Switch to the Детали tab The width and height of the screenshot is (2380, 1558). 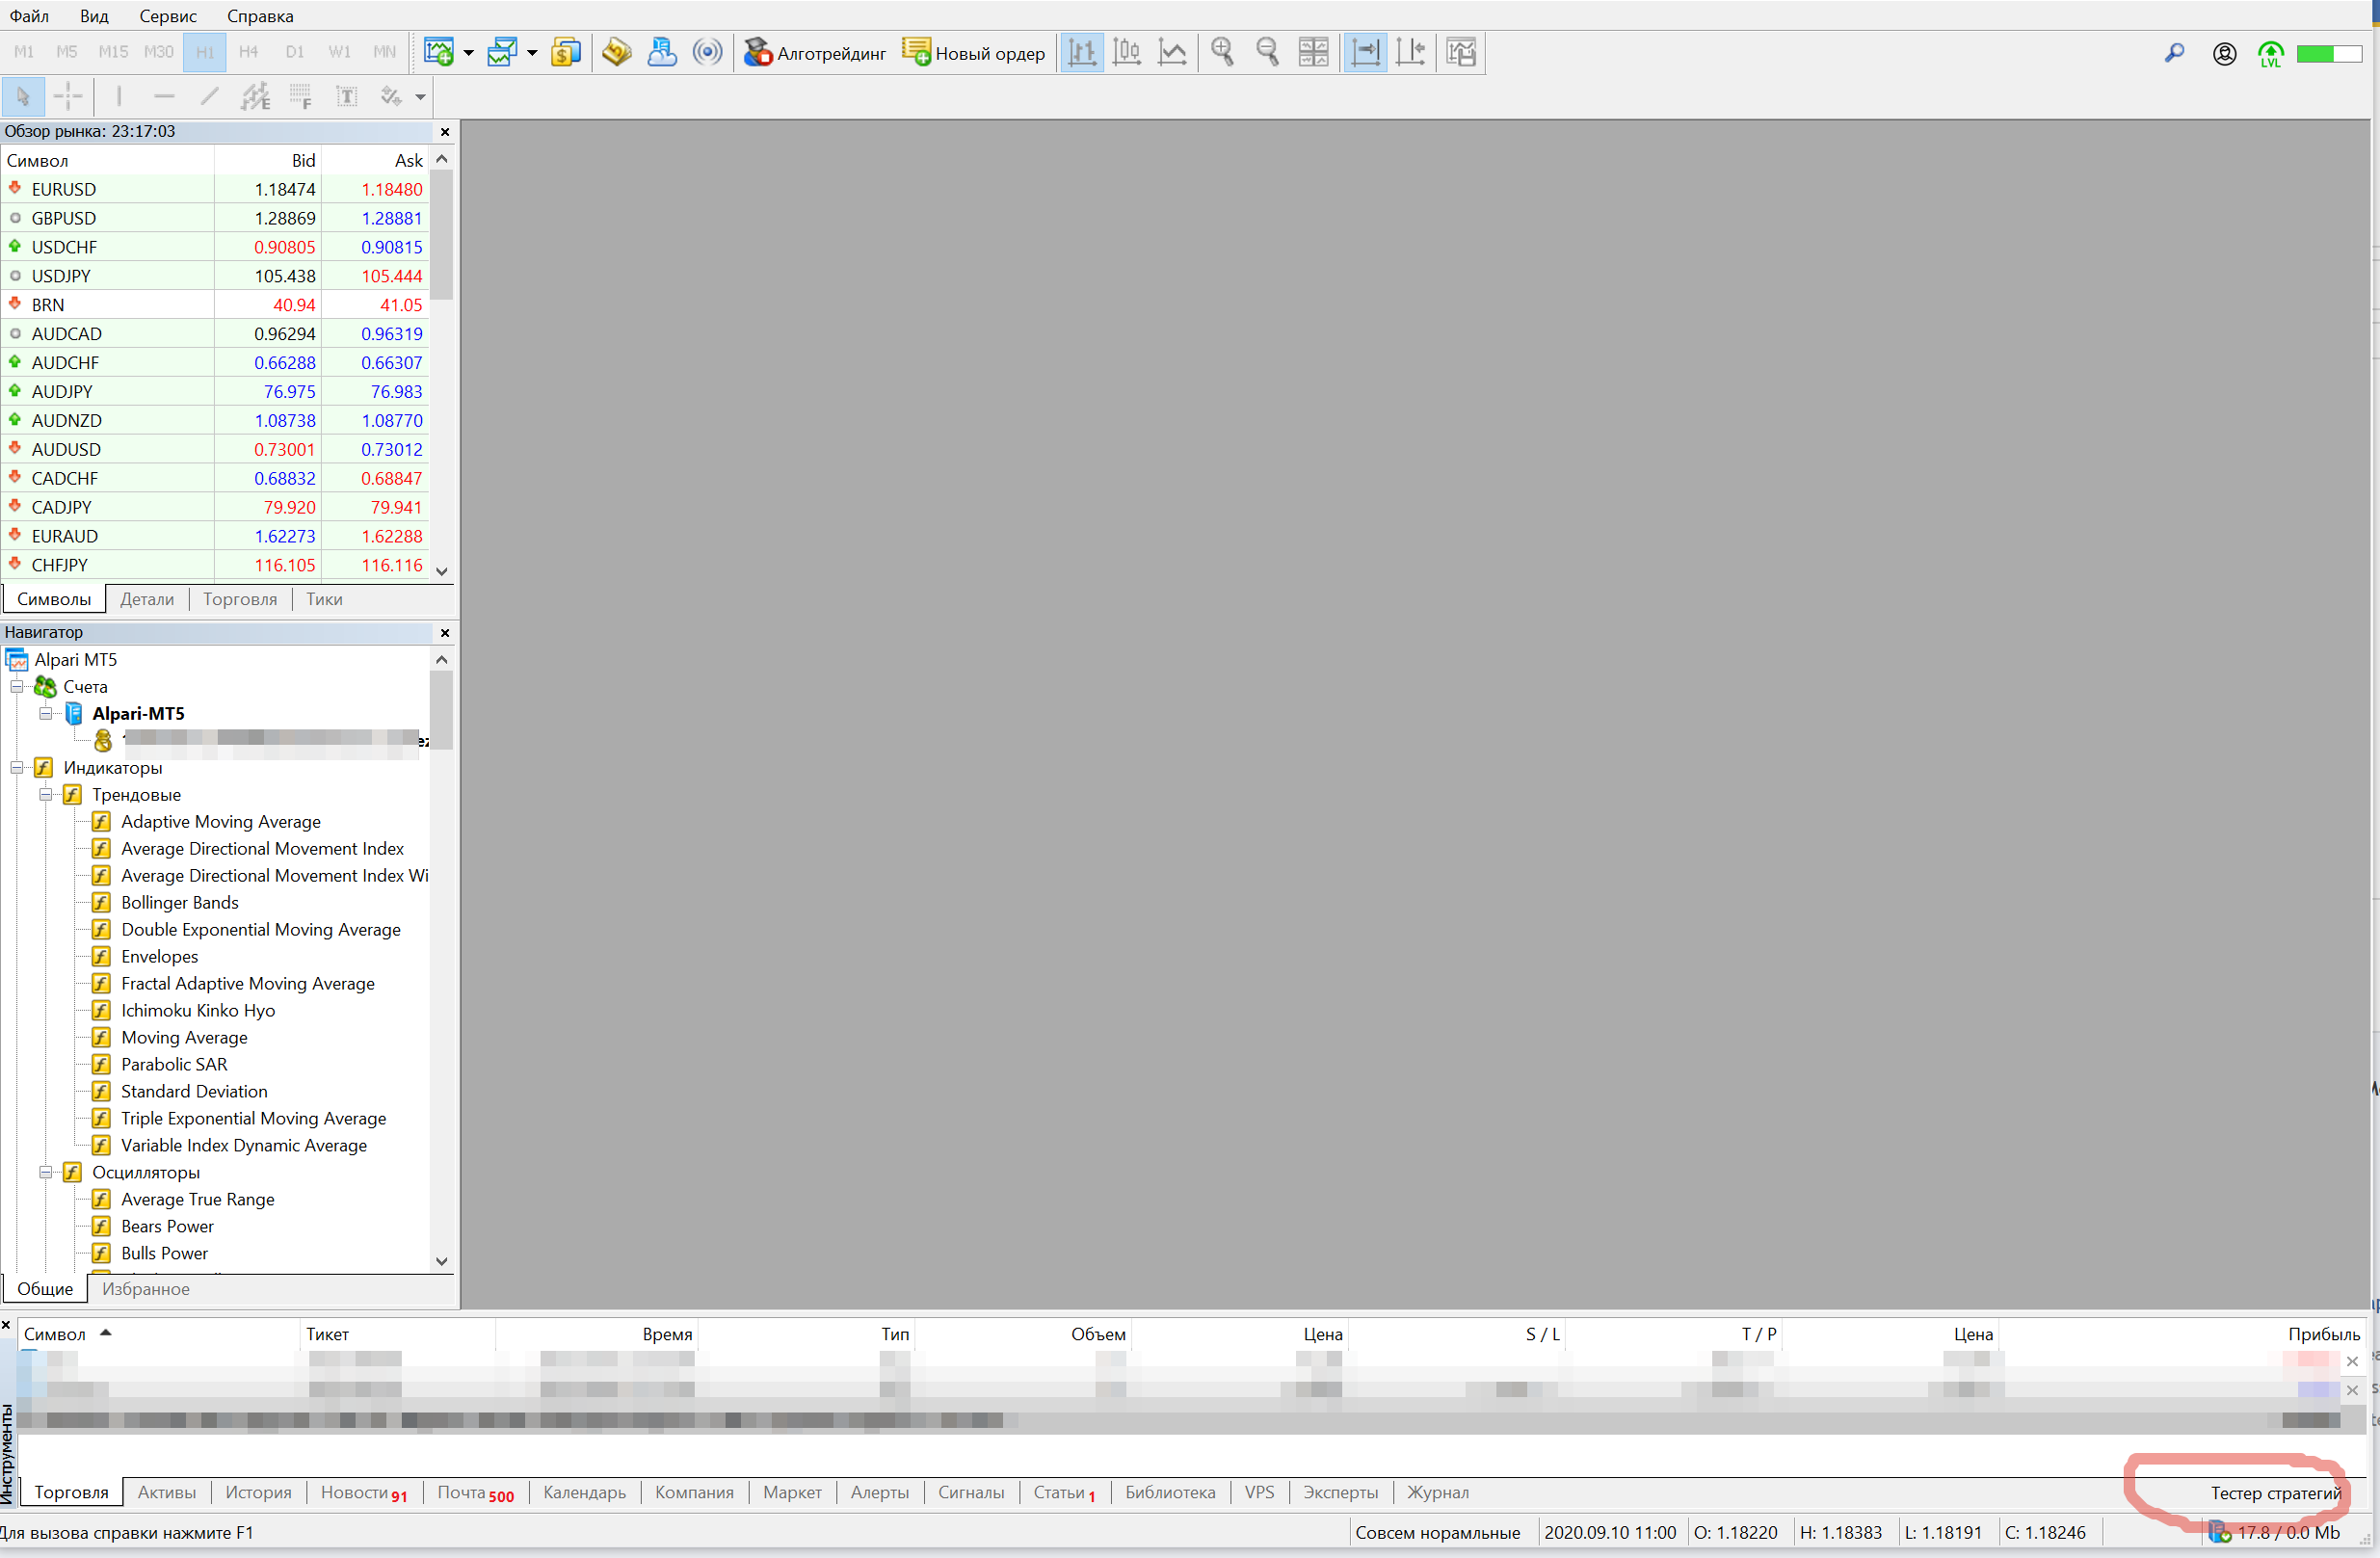(147, 599)
